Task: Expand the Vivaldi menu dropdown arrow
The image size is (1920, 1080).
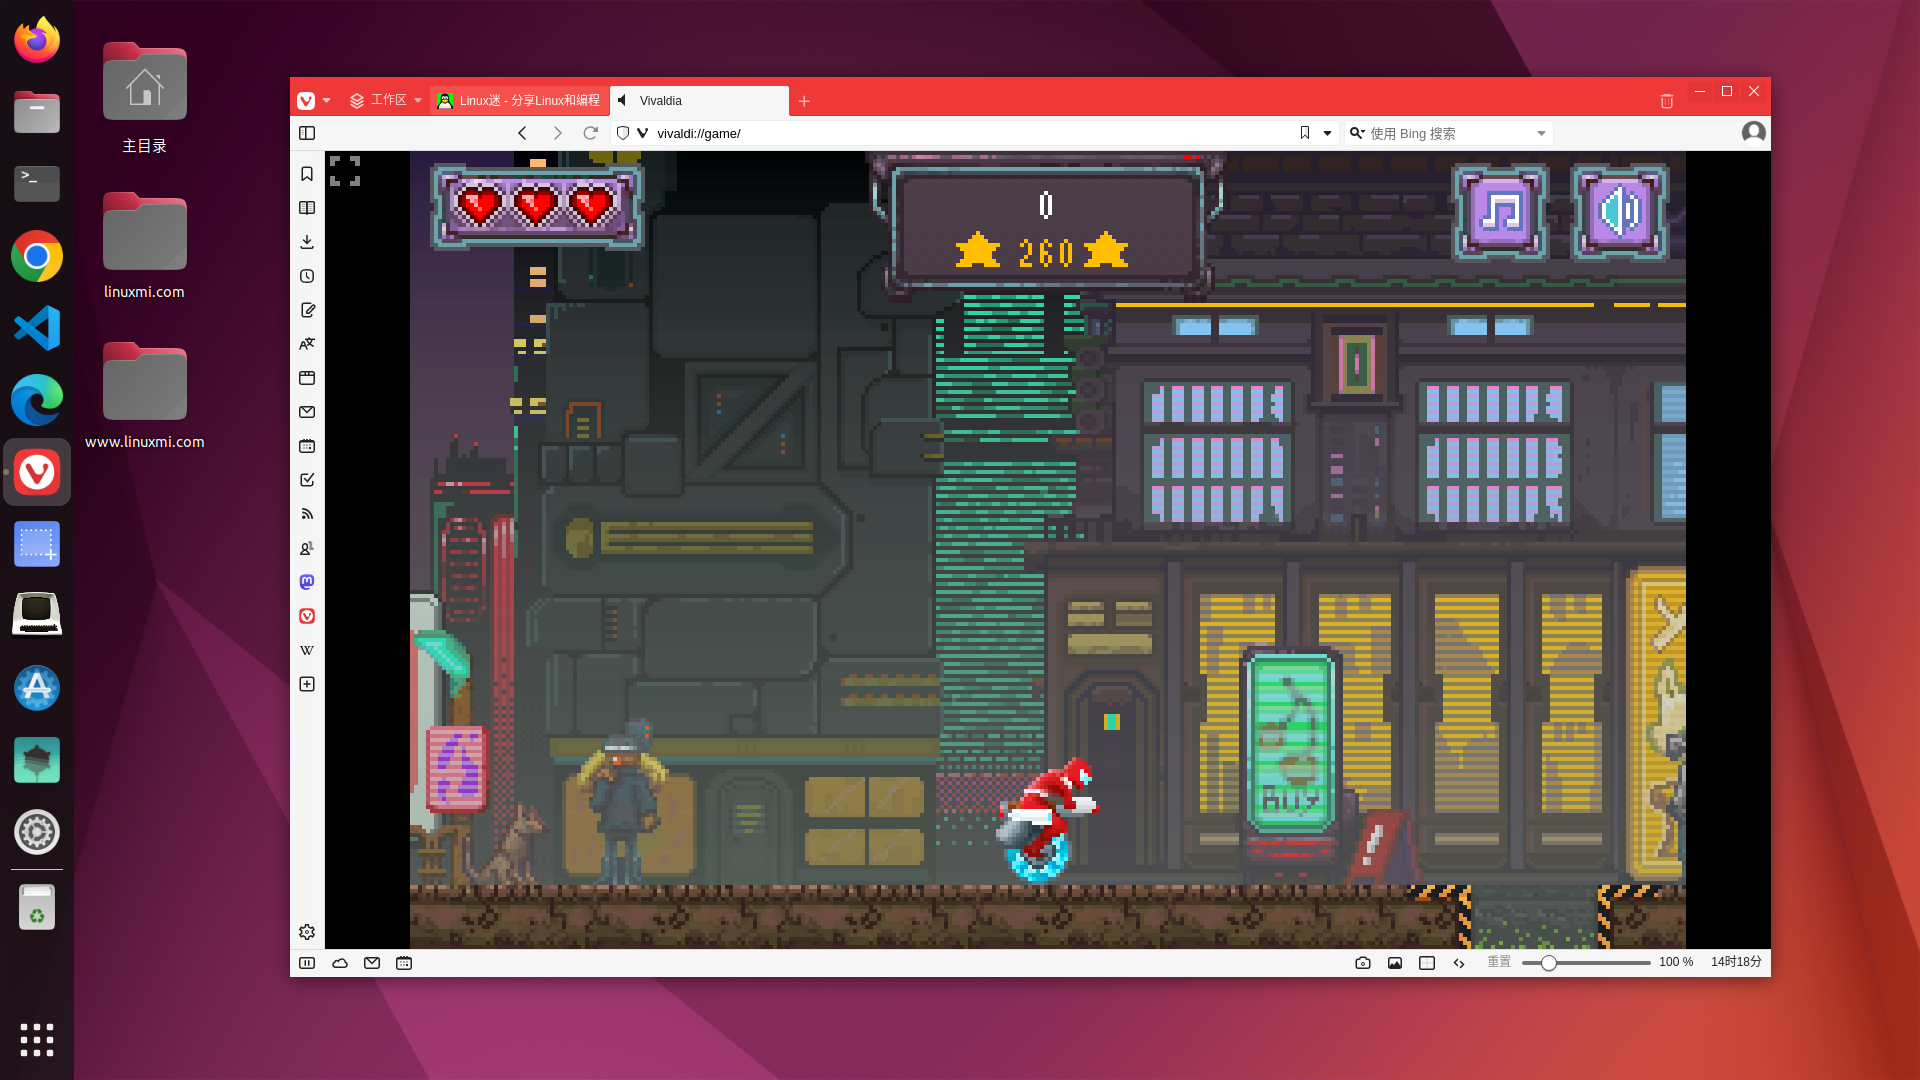Action: pos(326,101)
